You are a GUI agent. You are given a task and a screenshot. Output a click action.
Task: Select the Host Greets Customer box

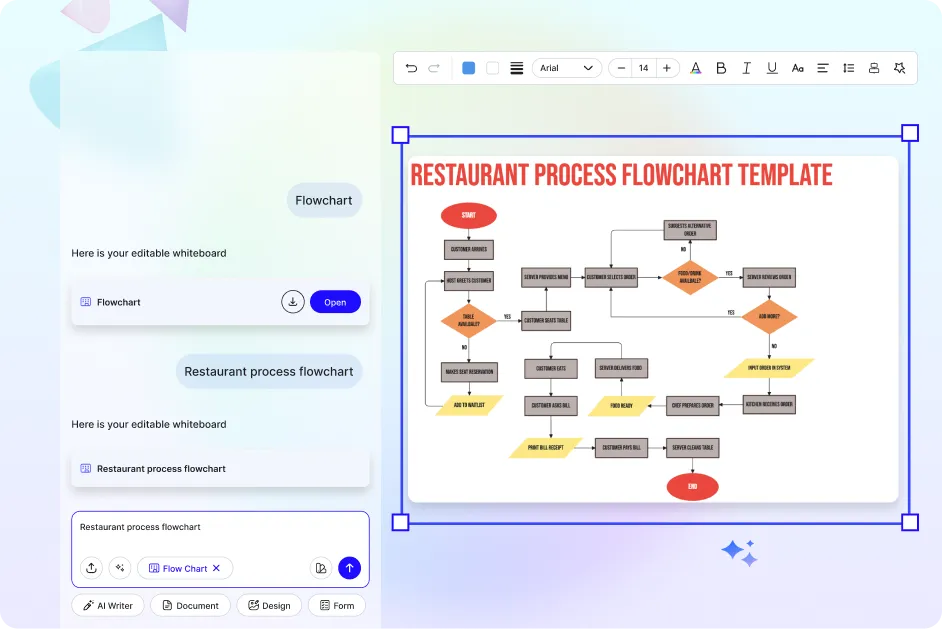(x=469, y=281)
